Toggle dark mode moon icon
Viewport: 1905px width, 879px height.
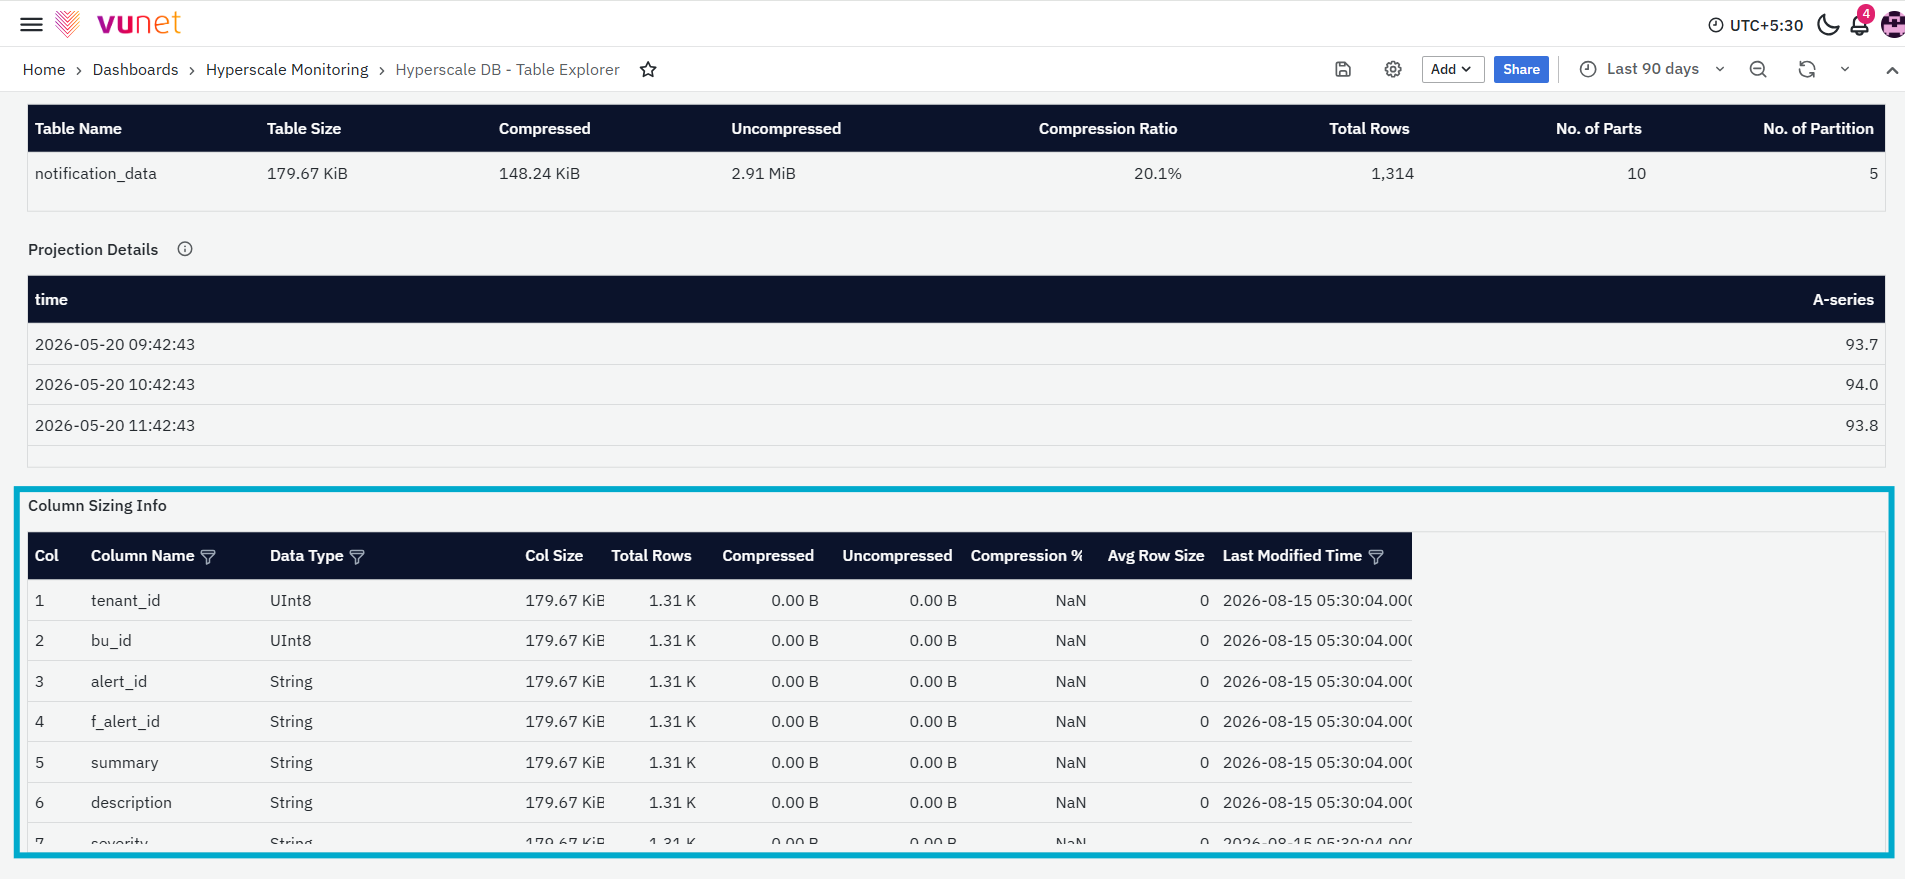point(1828,25)
